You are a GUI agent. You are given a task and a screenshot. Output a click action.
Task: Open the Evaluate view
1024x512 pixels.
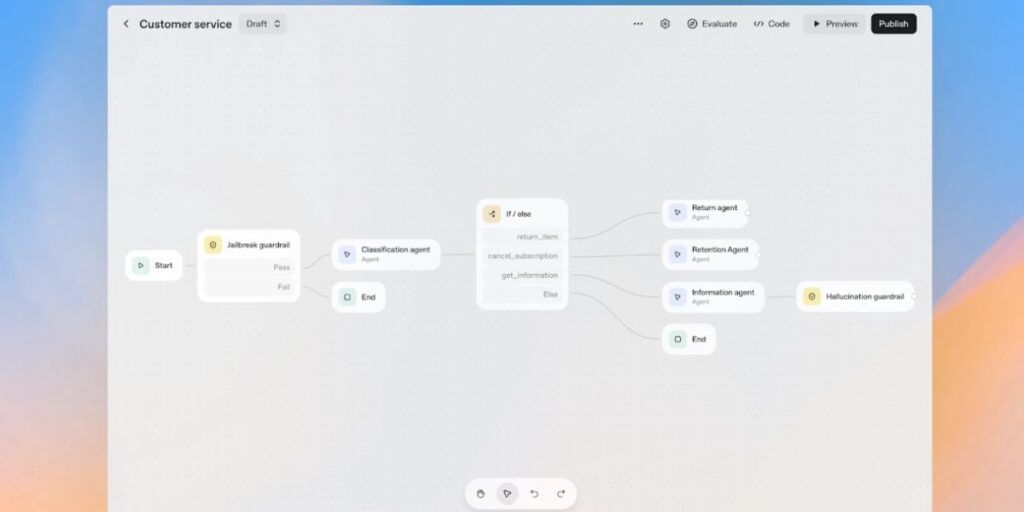point(712,24)
